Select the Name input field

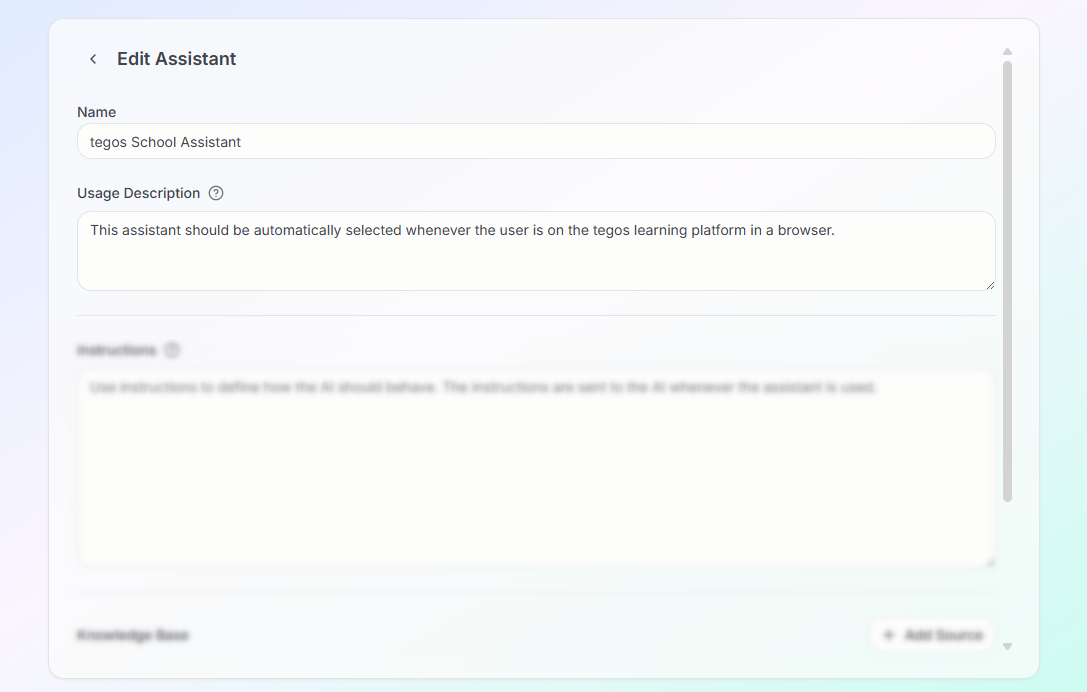(x=536, y=141)
